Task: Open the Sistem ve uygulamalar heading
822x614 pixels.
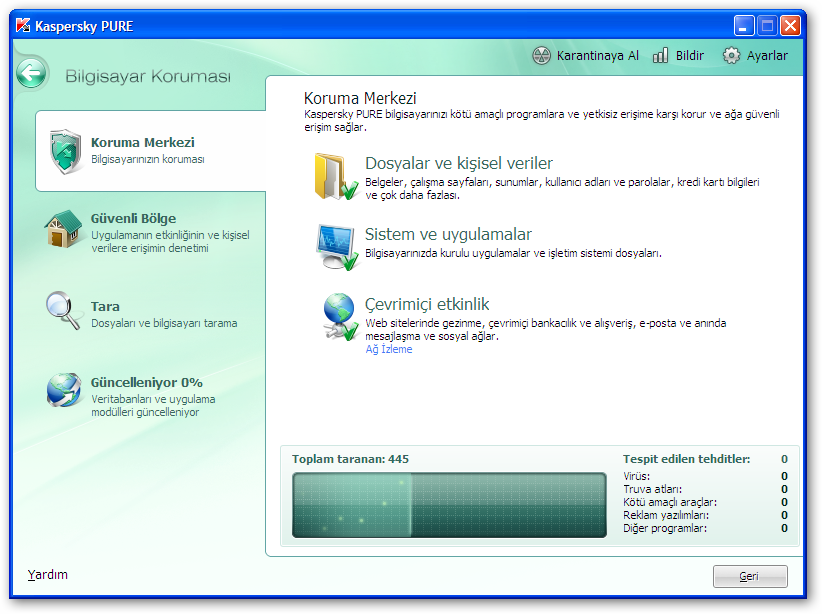Action: click(448, 234)
